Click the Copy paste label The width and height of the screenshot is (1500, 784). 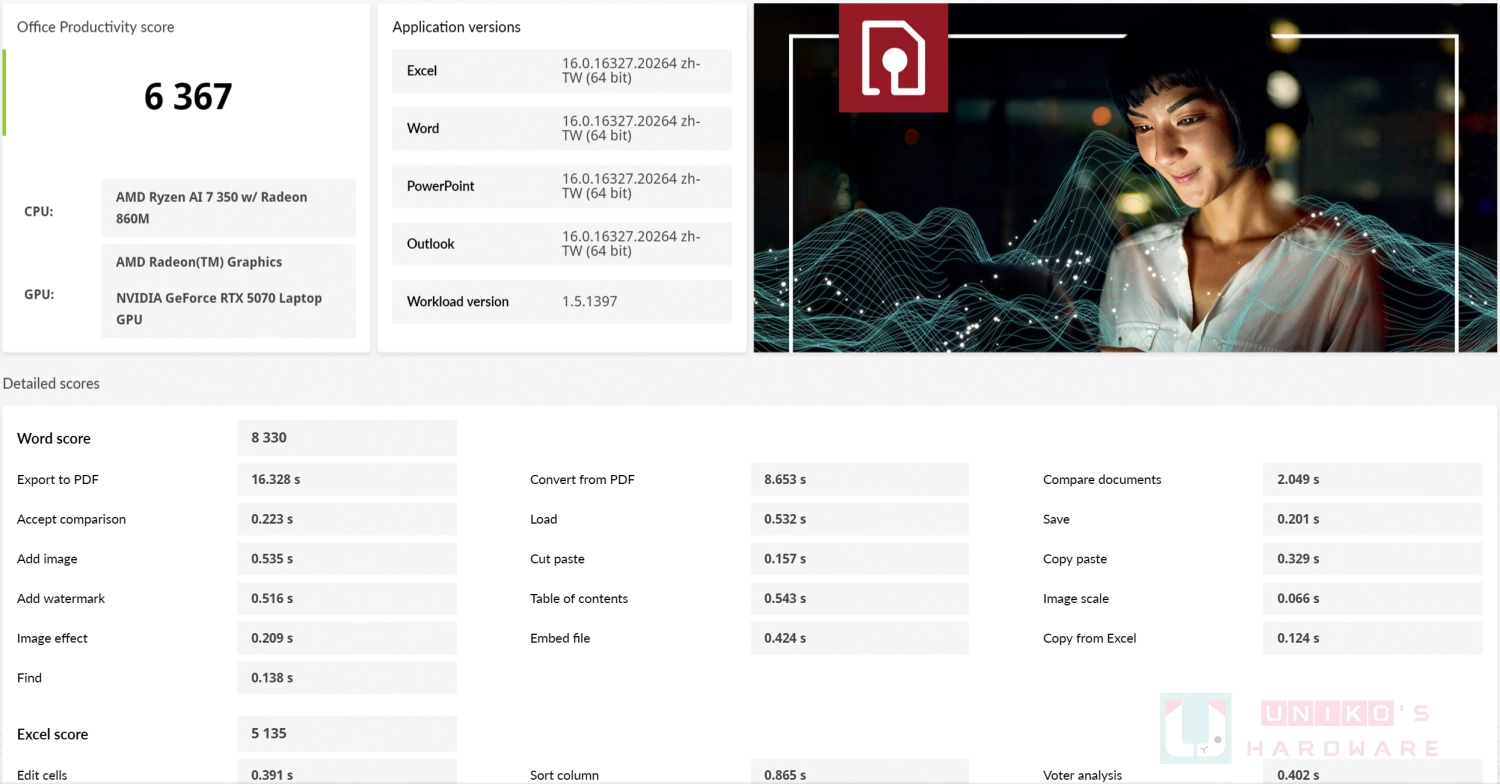click(1075, 559)
